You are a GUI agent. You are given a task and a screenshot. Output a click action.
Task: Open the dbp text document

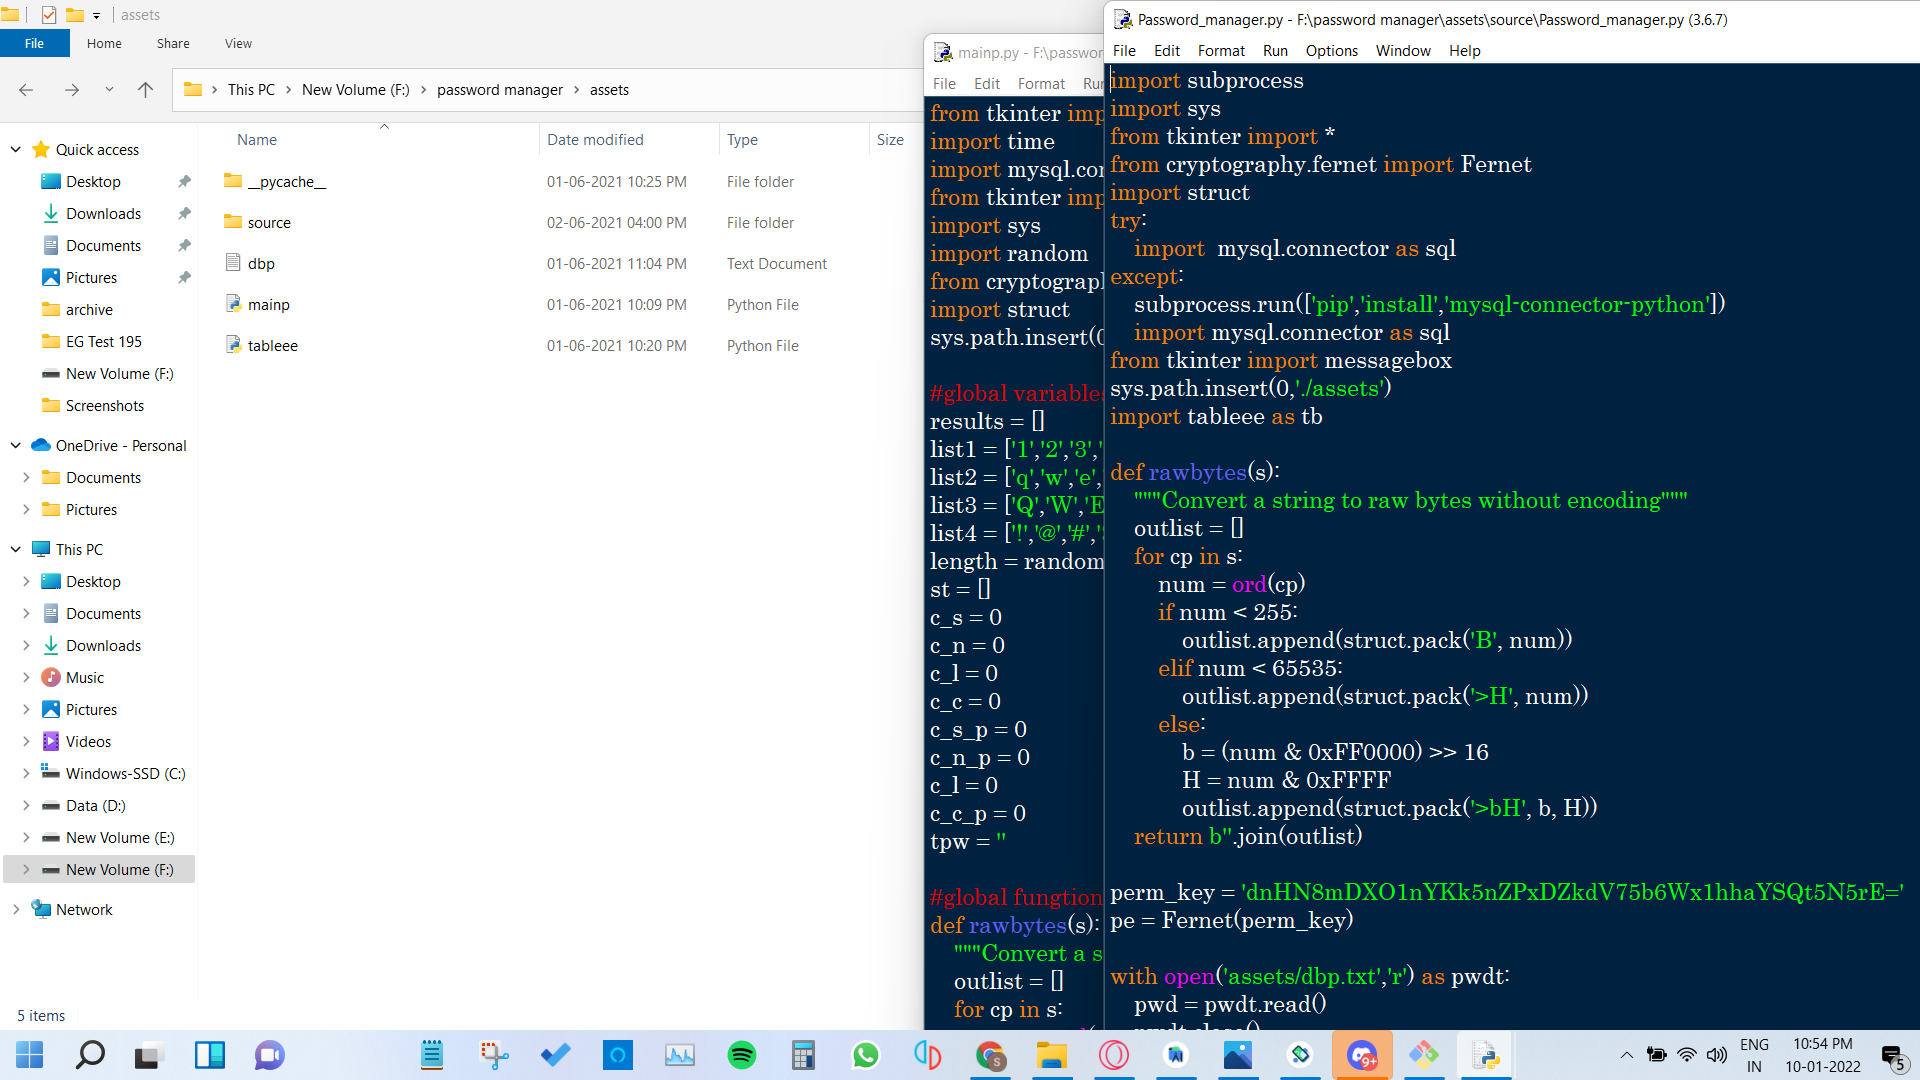pos(261,264)
